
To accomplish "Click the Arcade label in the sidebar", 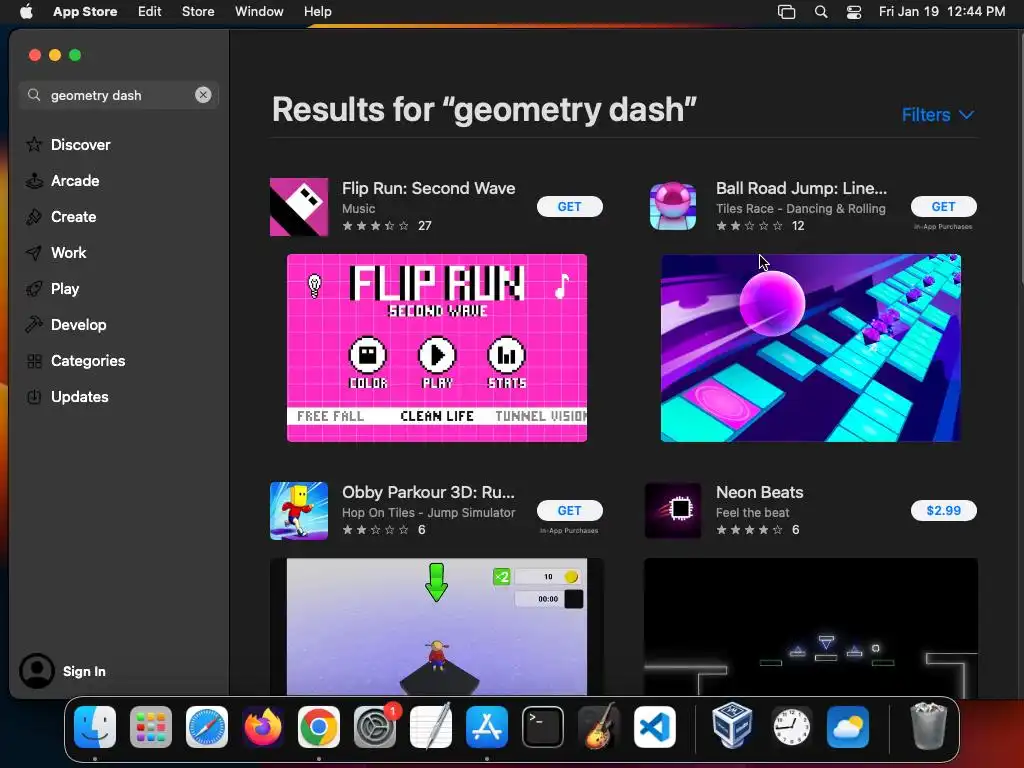I will (75, 181).
